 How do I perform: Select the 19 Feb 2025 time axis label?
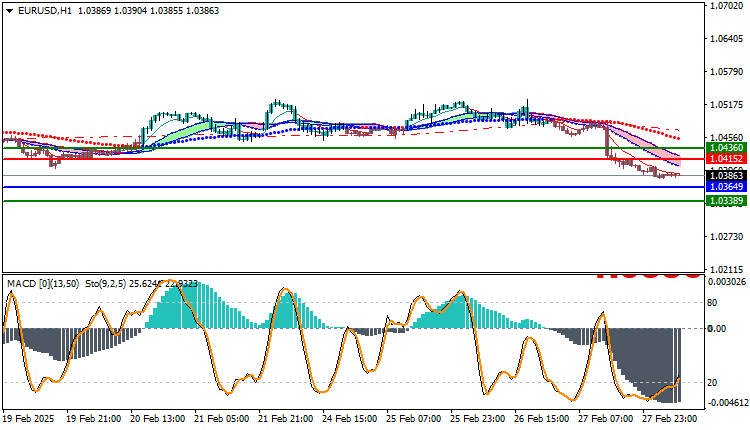click(x=29, y=419)
